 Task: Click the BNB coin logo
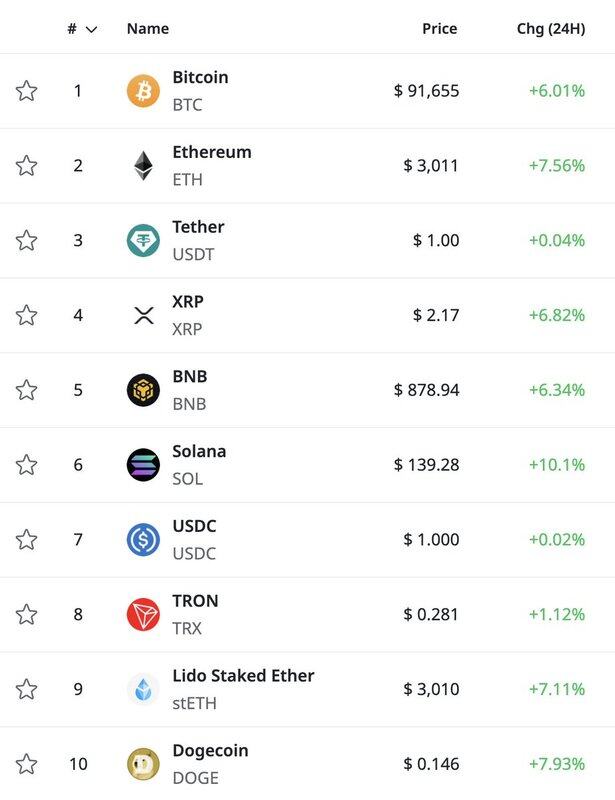(143, 390)
